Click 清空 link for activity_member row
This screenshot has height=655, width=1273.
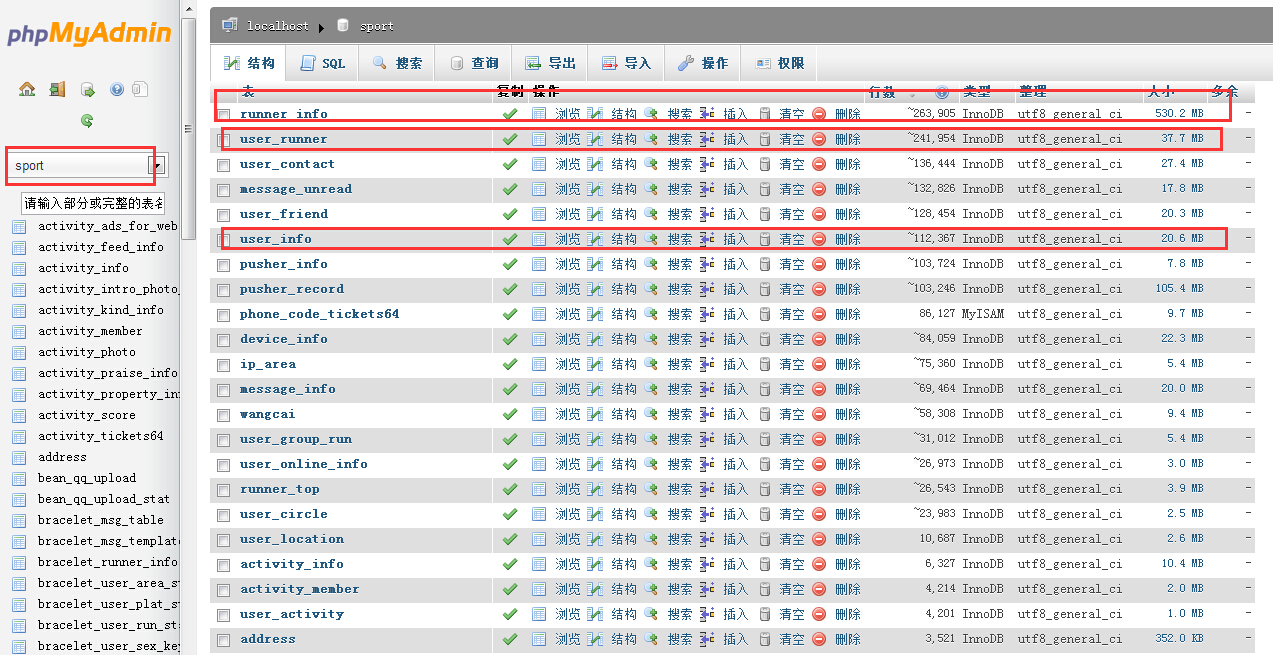pyautogui.click(x=792, y=589)
